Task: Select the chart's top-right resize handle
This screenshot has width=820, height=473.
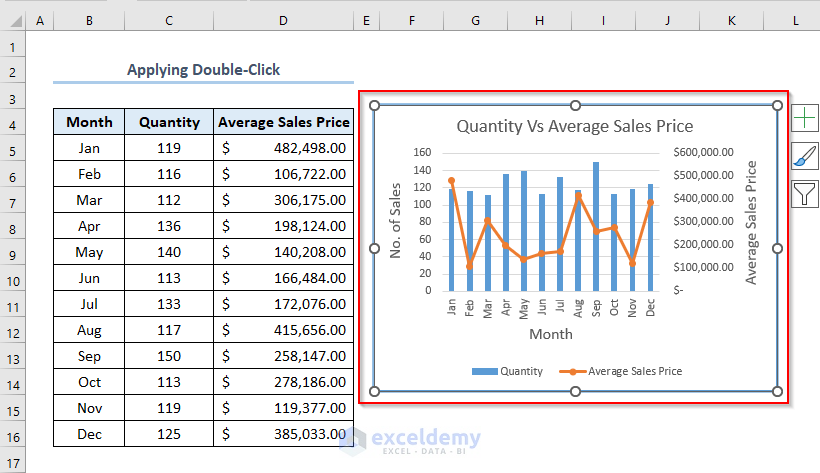Action: 778,106
